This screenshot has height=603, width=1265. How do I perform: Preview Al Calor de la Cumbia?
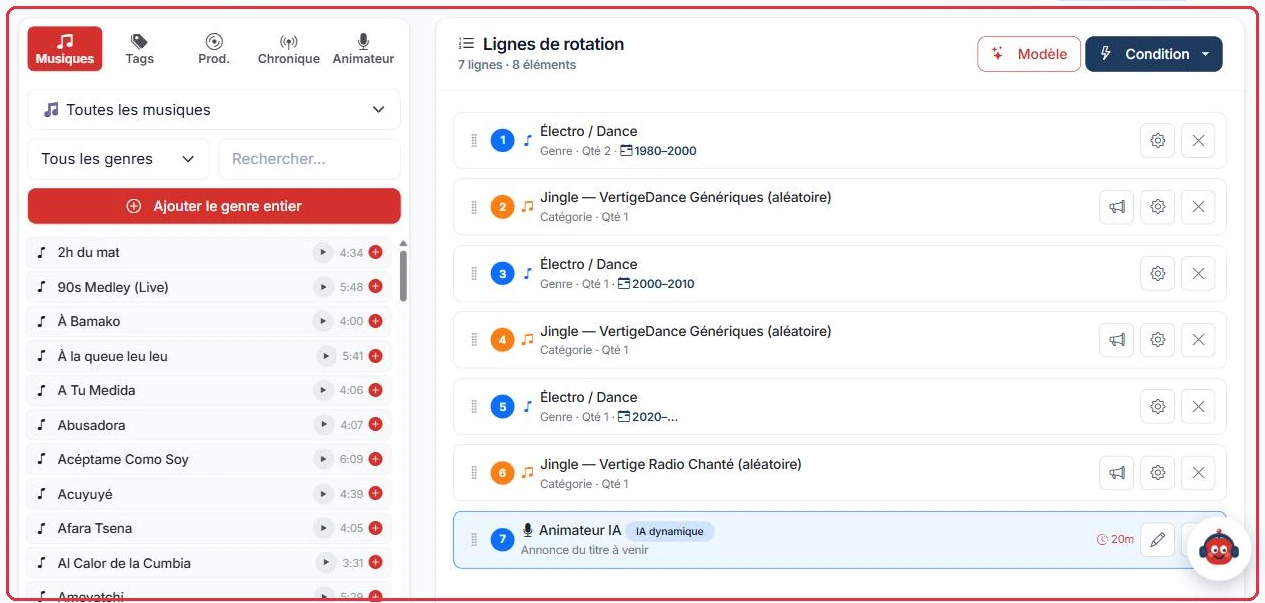point(325,563)
